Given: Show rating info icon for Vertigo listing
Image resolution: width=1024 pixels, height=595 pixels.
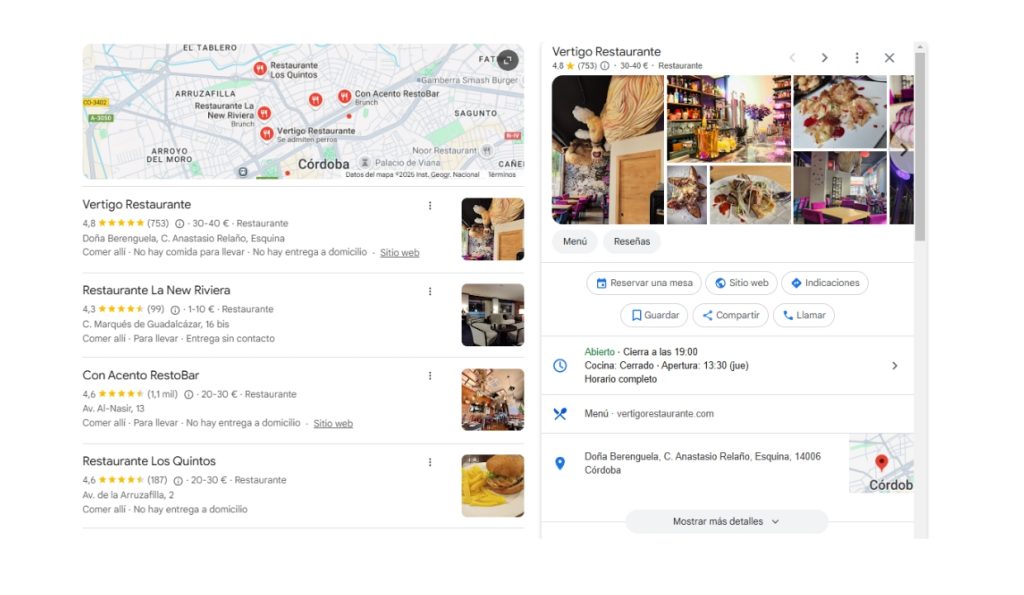Looking at the screenshot, I should (180, 224).
